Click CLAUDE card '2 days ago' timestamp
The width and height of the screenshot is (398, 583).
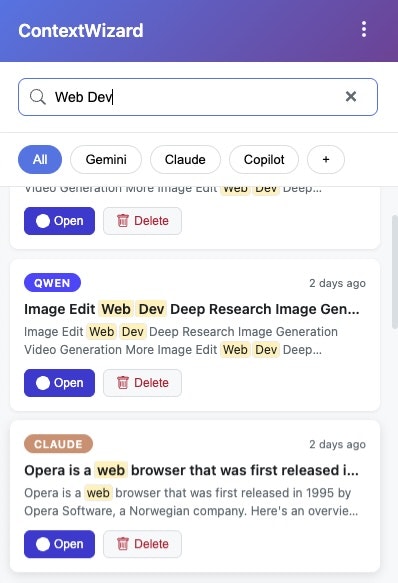point(337,444)
